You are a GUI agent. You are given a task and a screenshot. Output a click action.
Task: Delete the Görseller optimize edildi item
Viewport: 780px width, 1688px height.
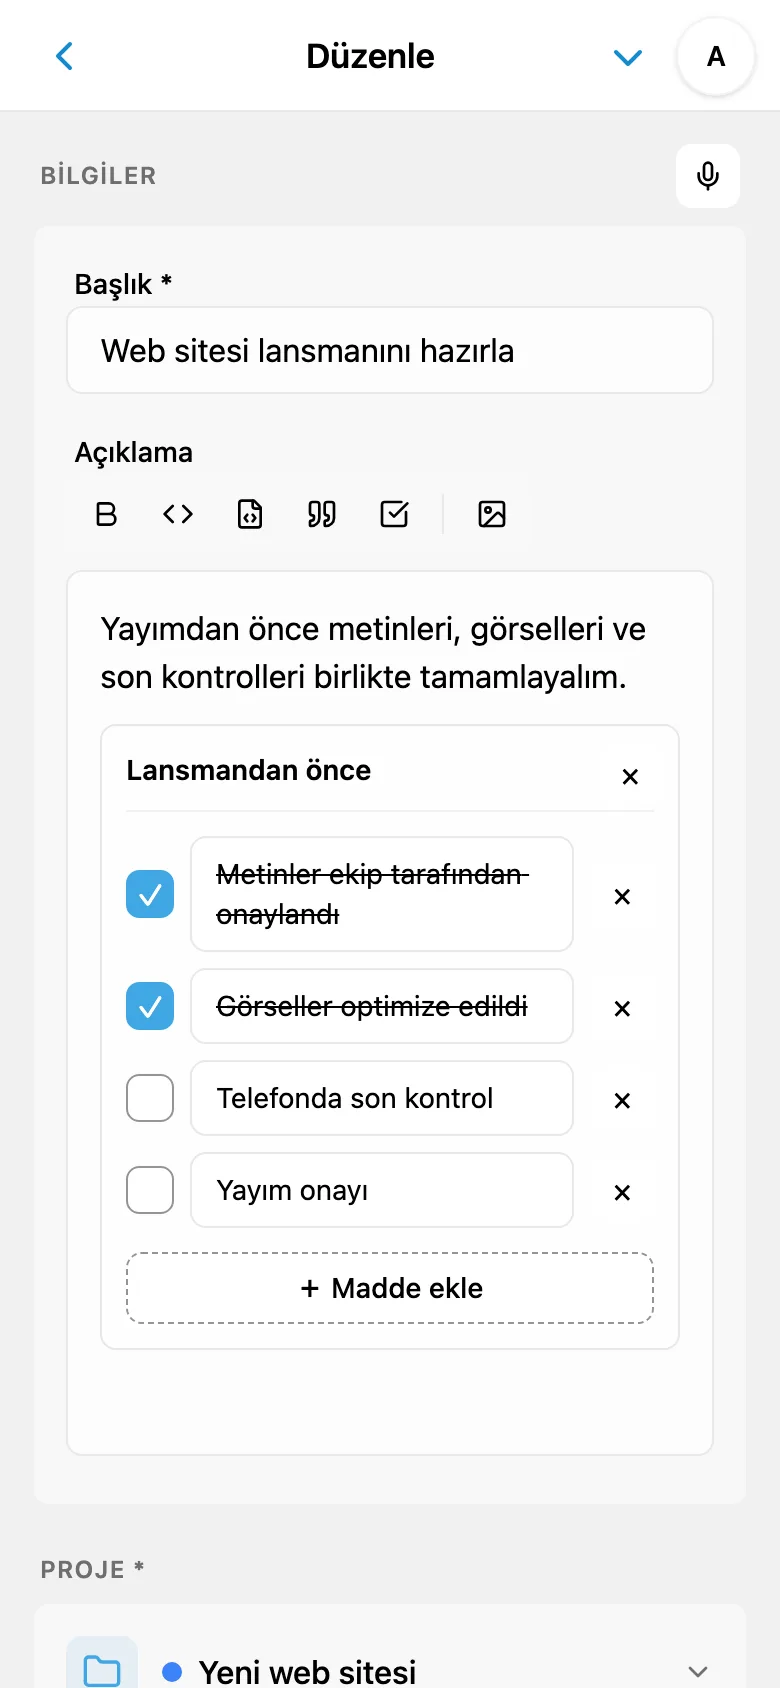(x=622, y=1009)
